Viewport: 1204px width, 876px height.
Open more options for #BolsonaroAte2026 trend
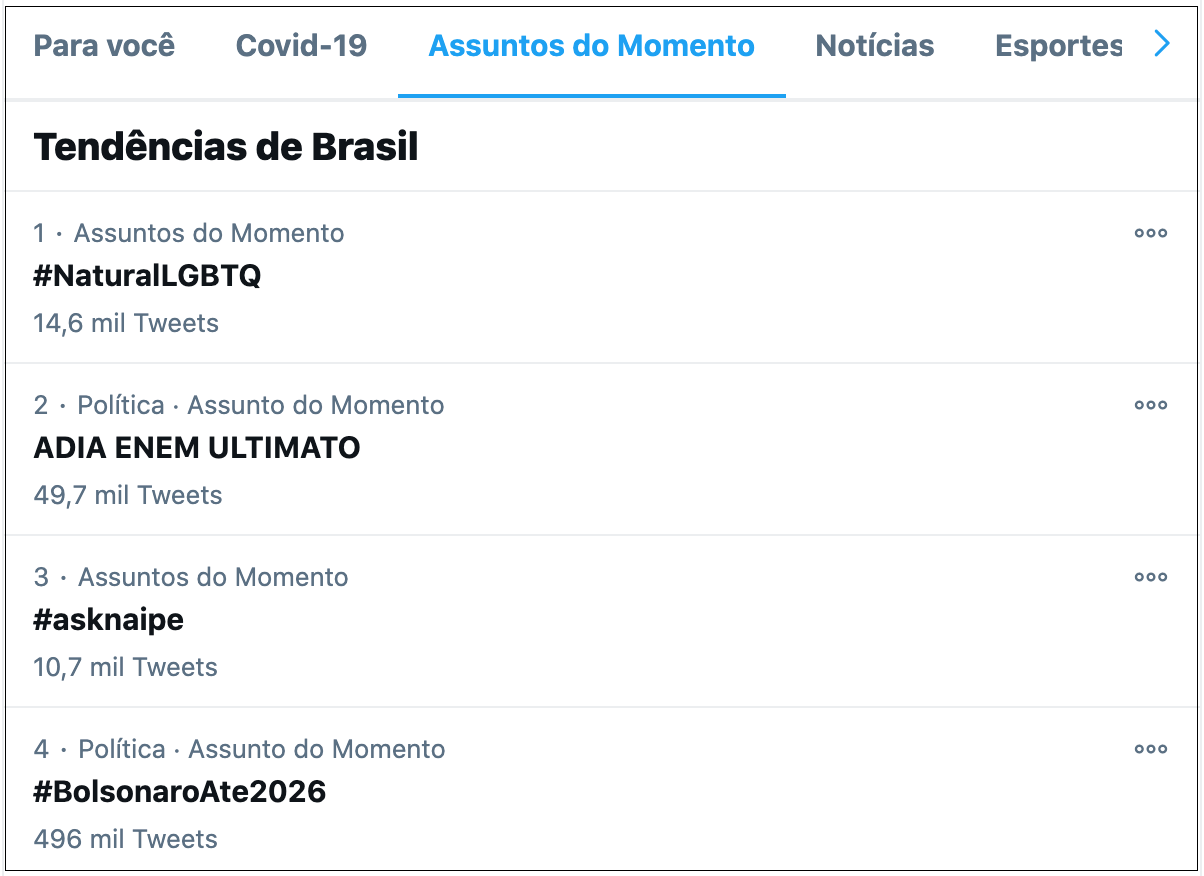[1150, 749]
